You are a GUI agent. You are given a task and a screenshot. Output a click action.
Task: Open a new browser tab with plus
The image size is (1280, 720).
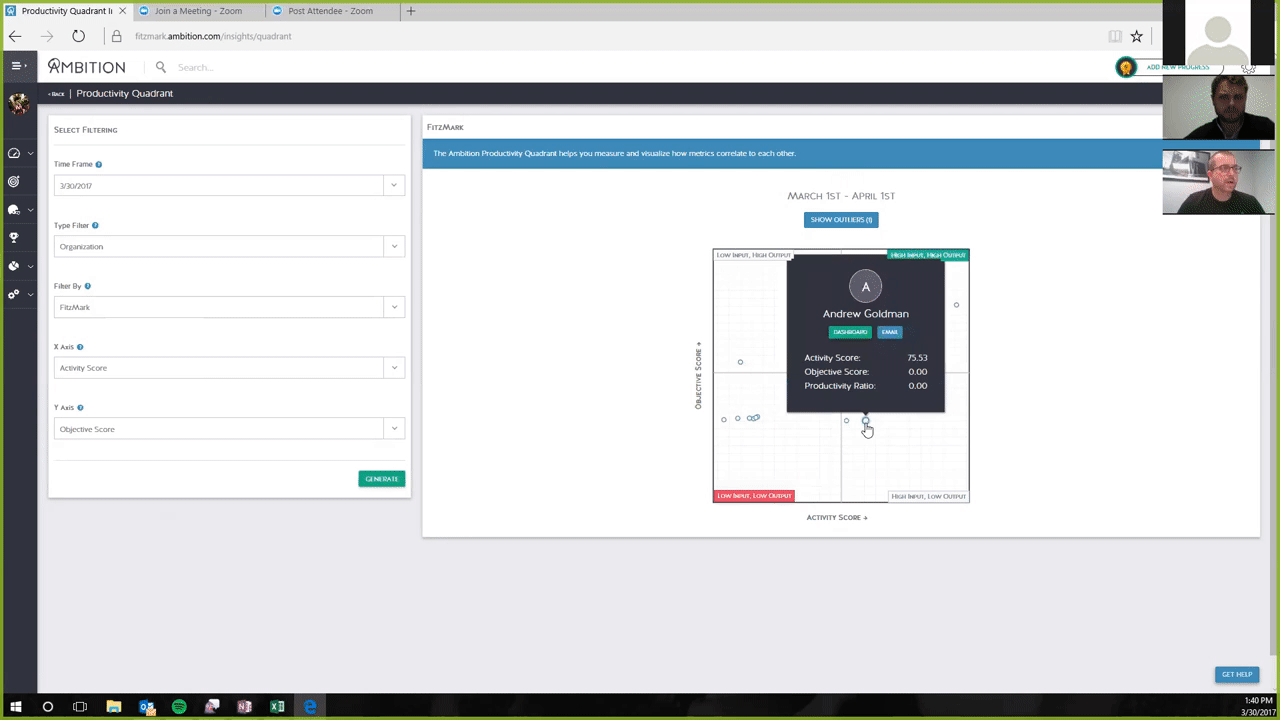(x=410, y=11)
